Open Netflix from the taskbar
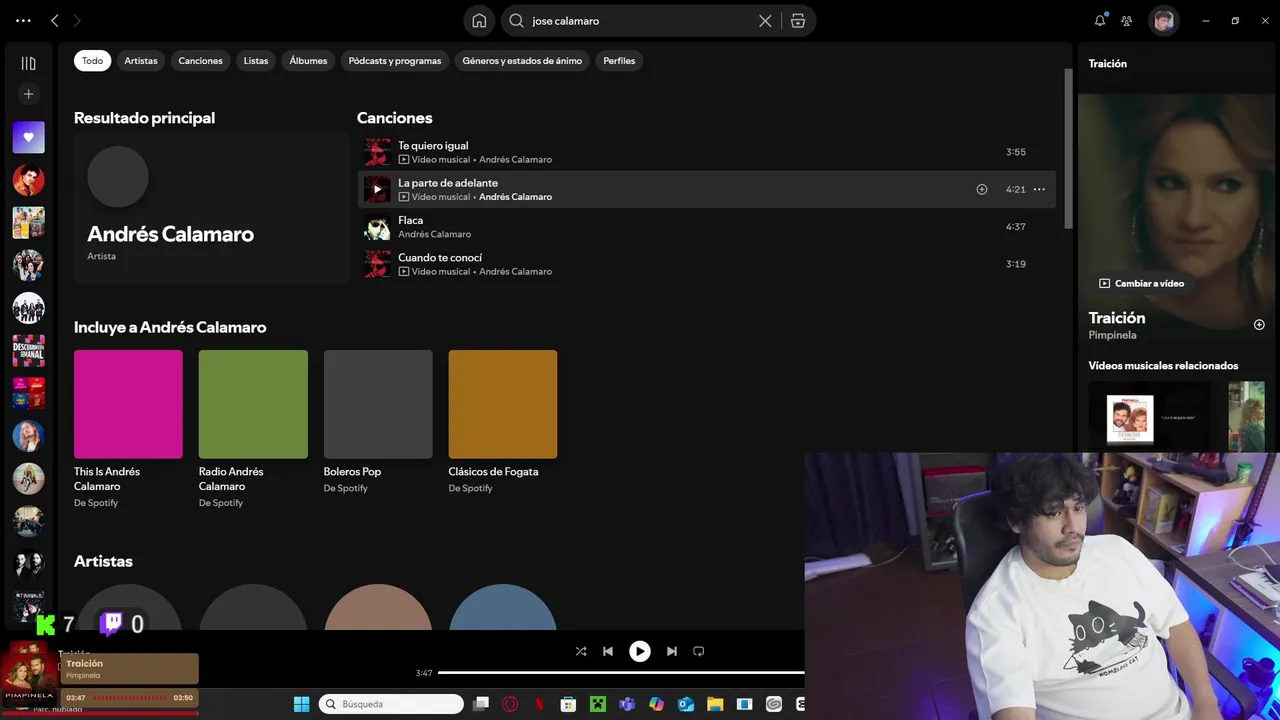The image size is (1280, 720). pyautogui.click(x=540, y=704)
